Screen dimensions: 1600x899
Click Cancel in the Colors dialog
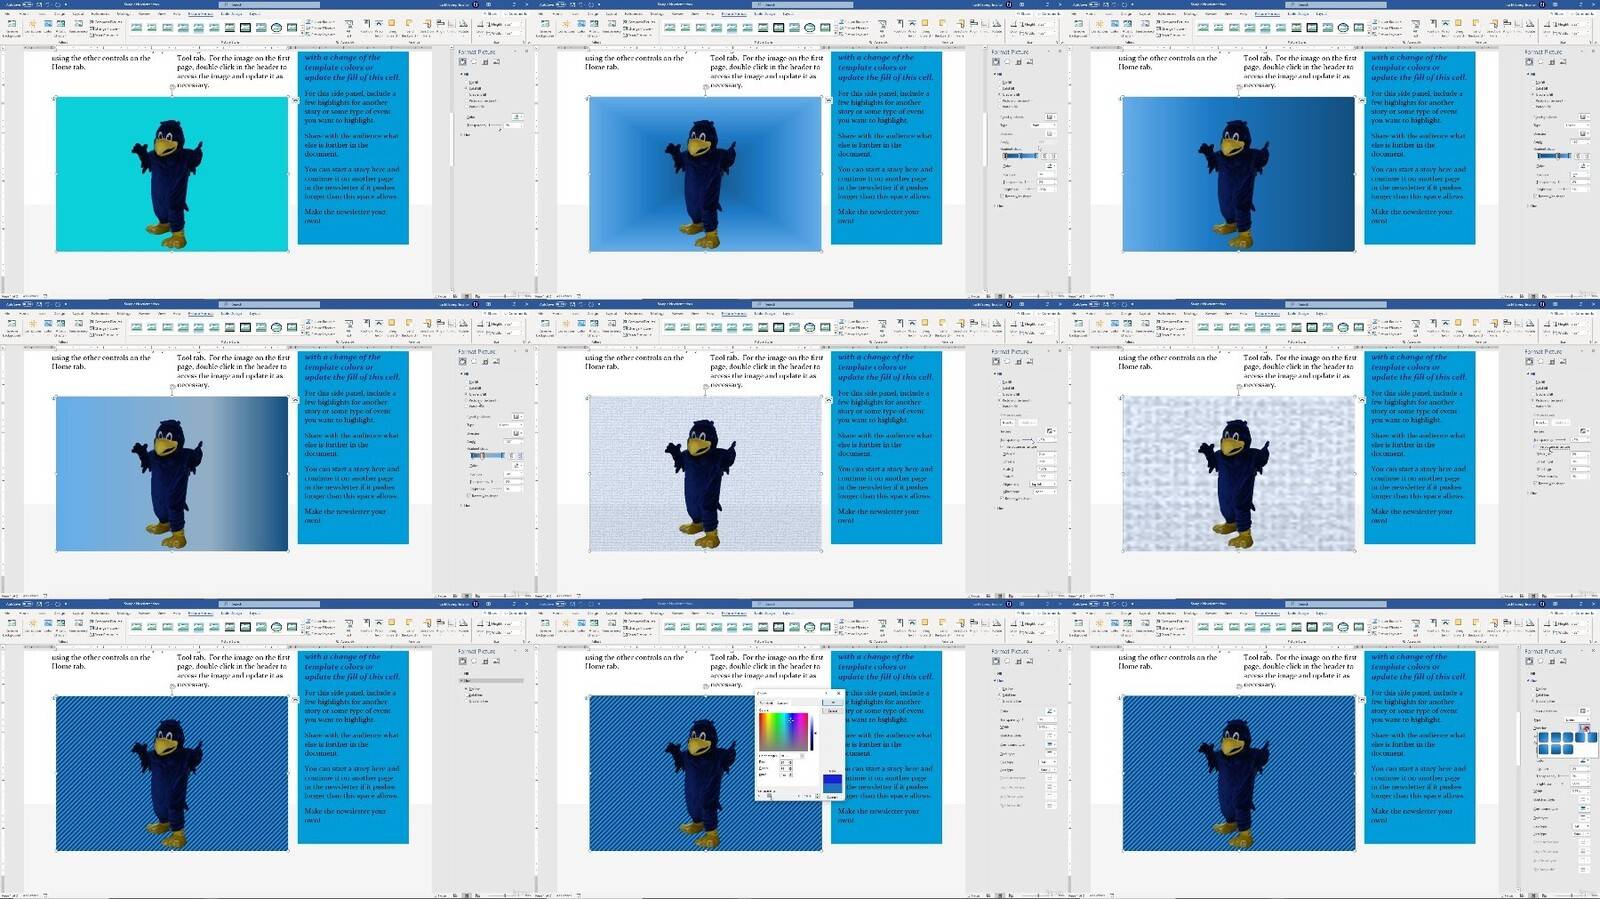832,710
